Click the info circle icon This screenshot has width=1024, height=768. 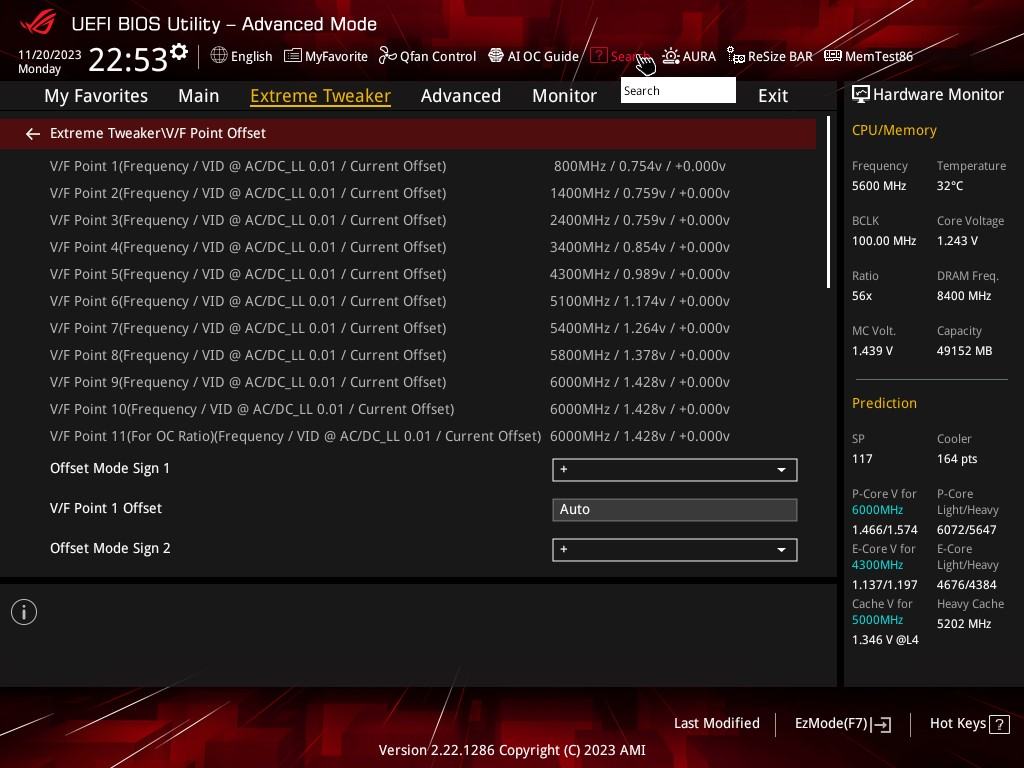[24, 612]
